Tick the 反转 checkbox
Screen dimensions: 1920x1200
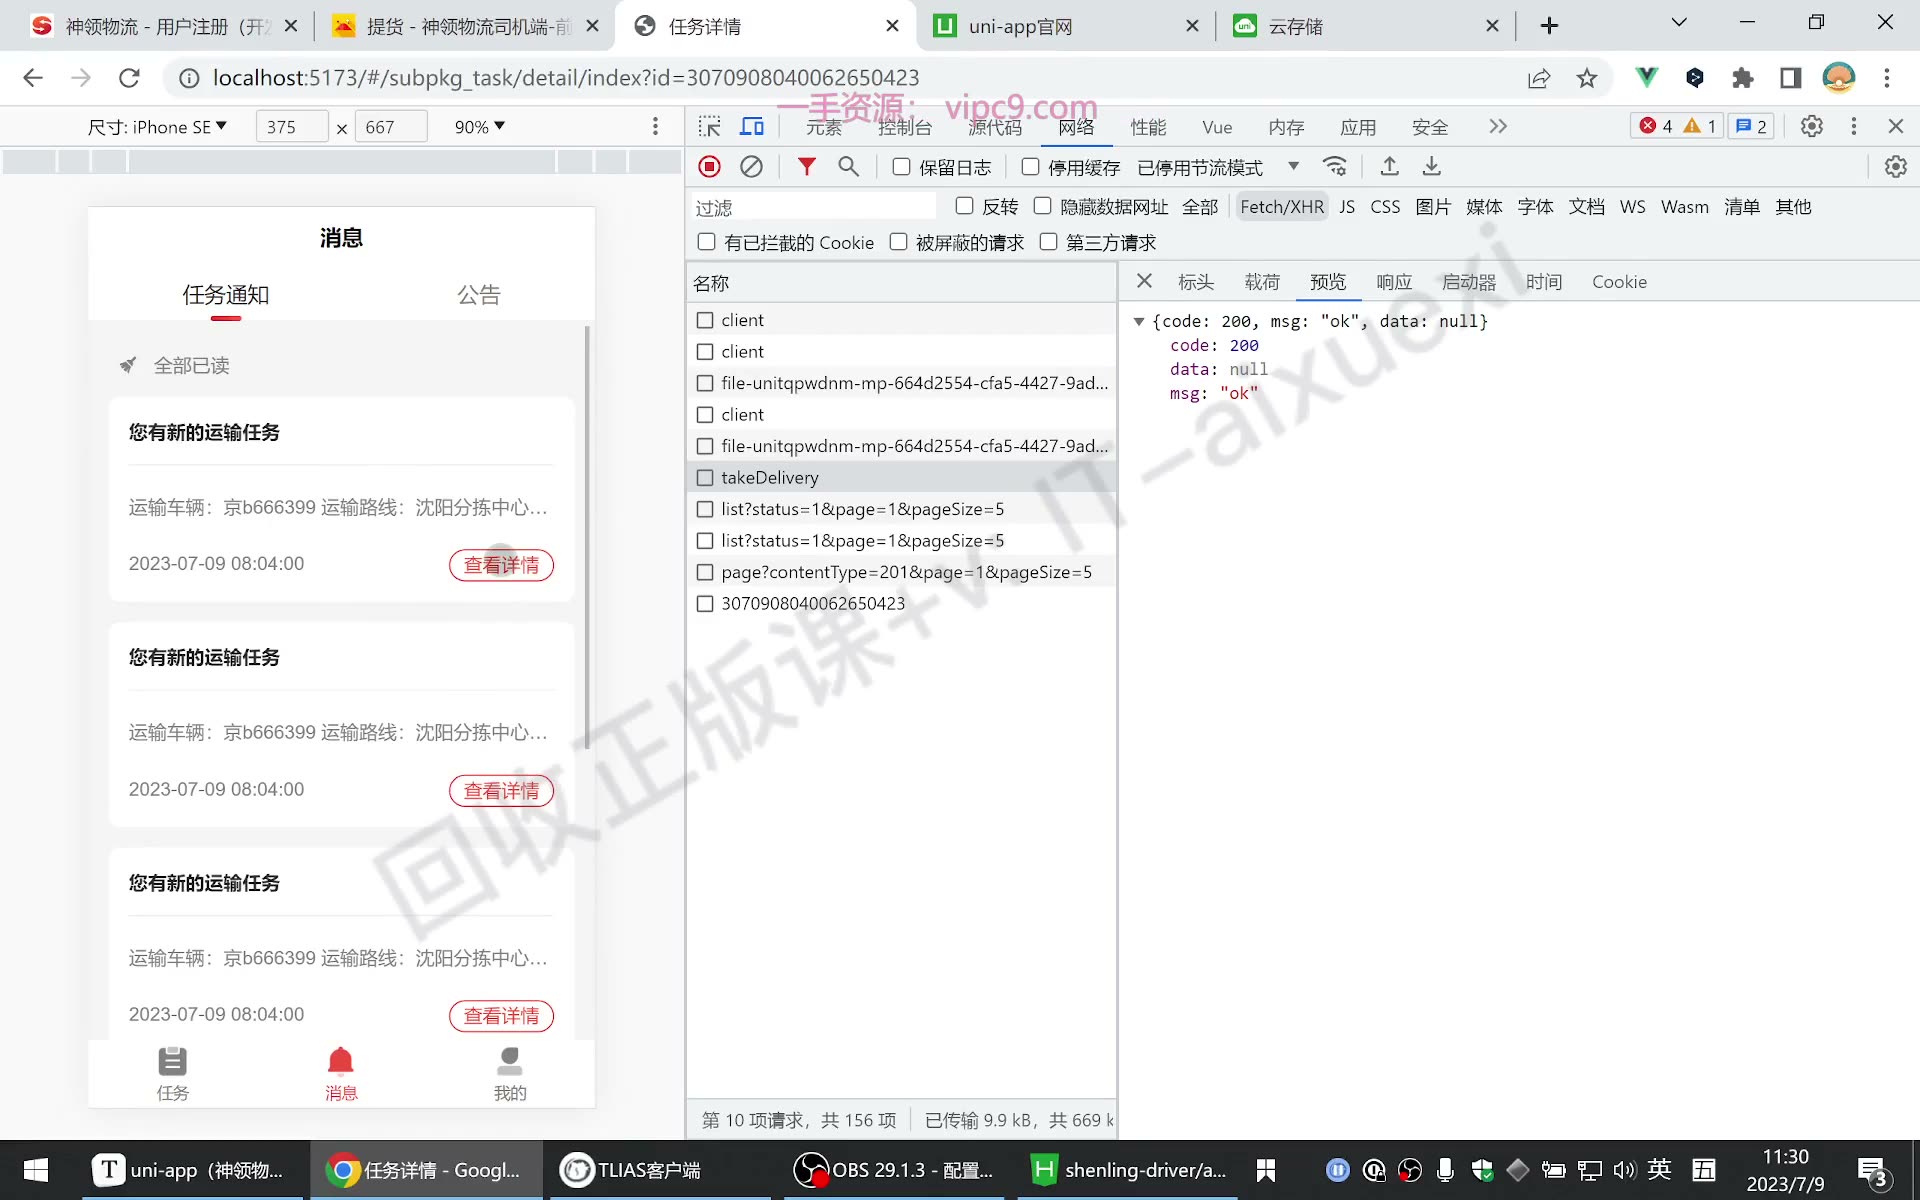pos(964,206)
